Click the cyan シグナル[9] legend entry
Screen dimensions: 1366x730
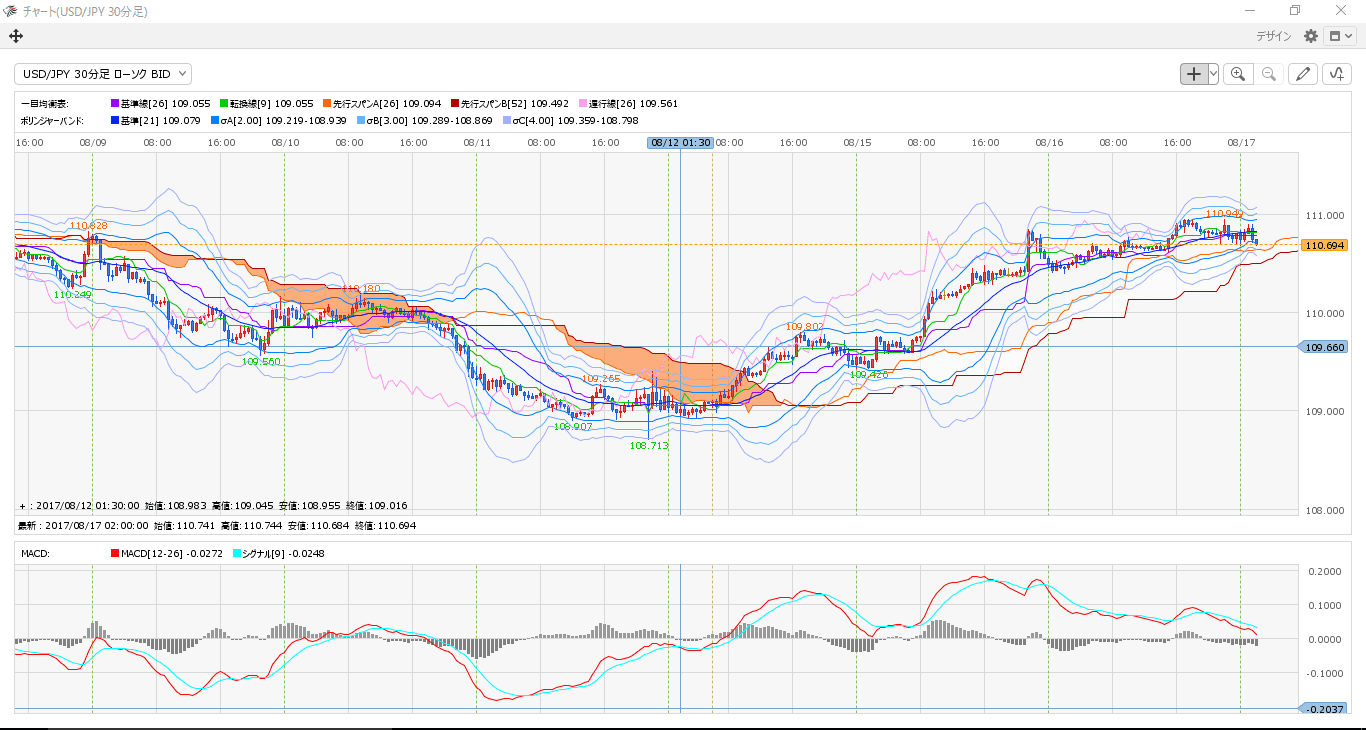278,553
